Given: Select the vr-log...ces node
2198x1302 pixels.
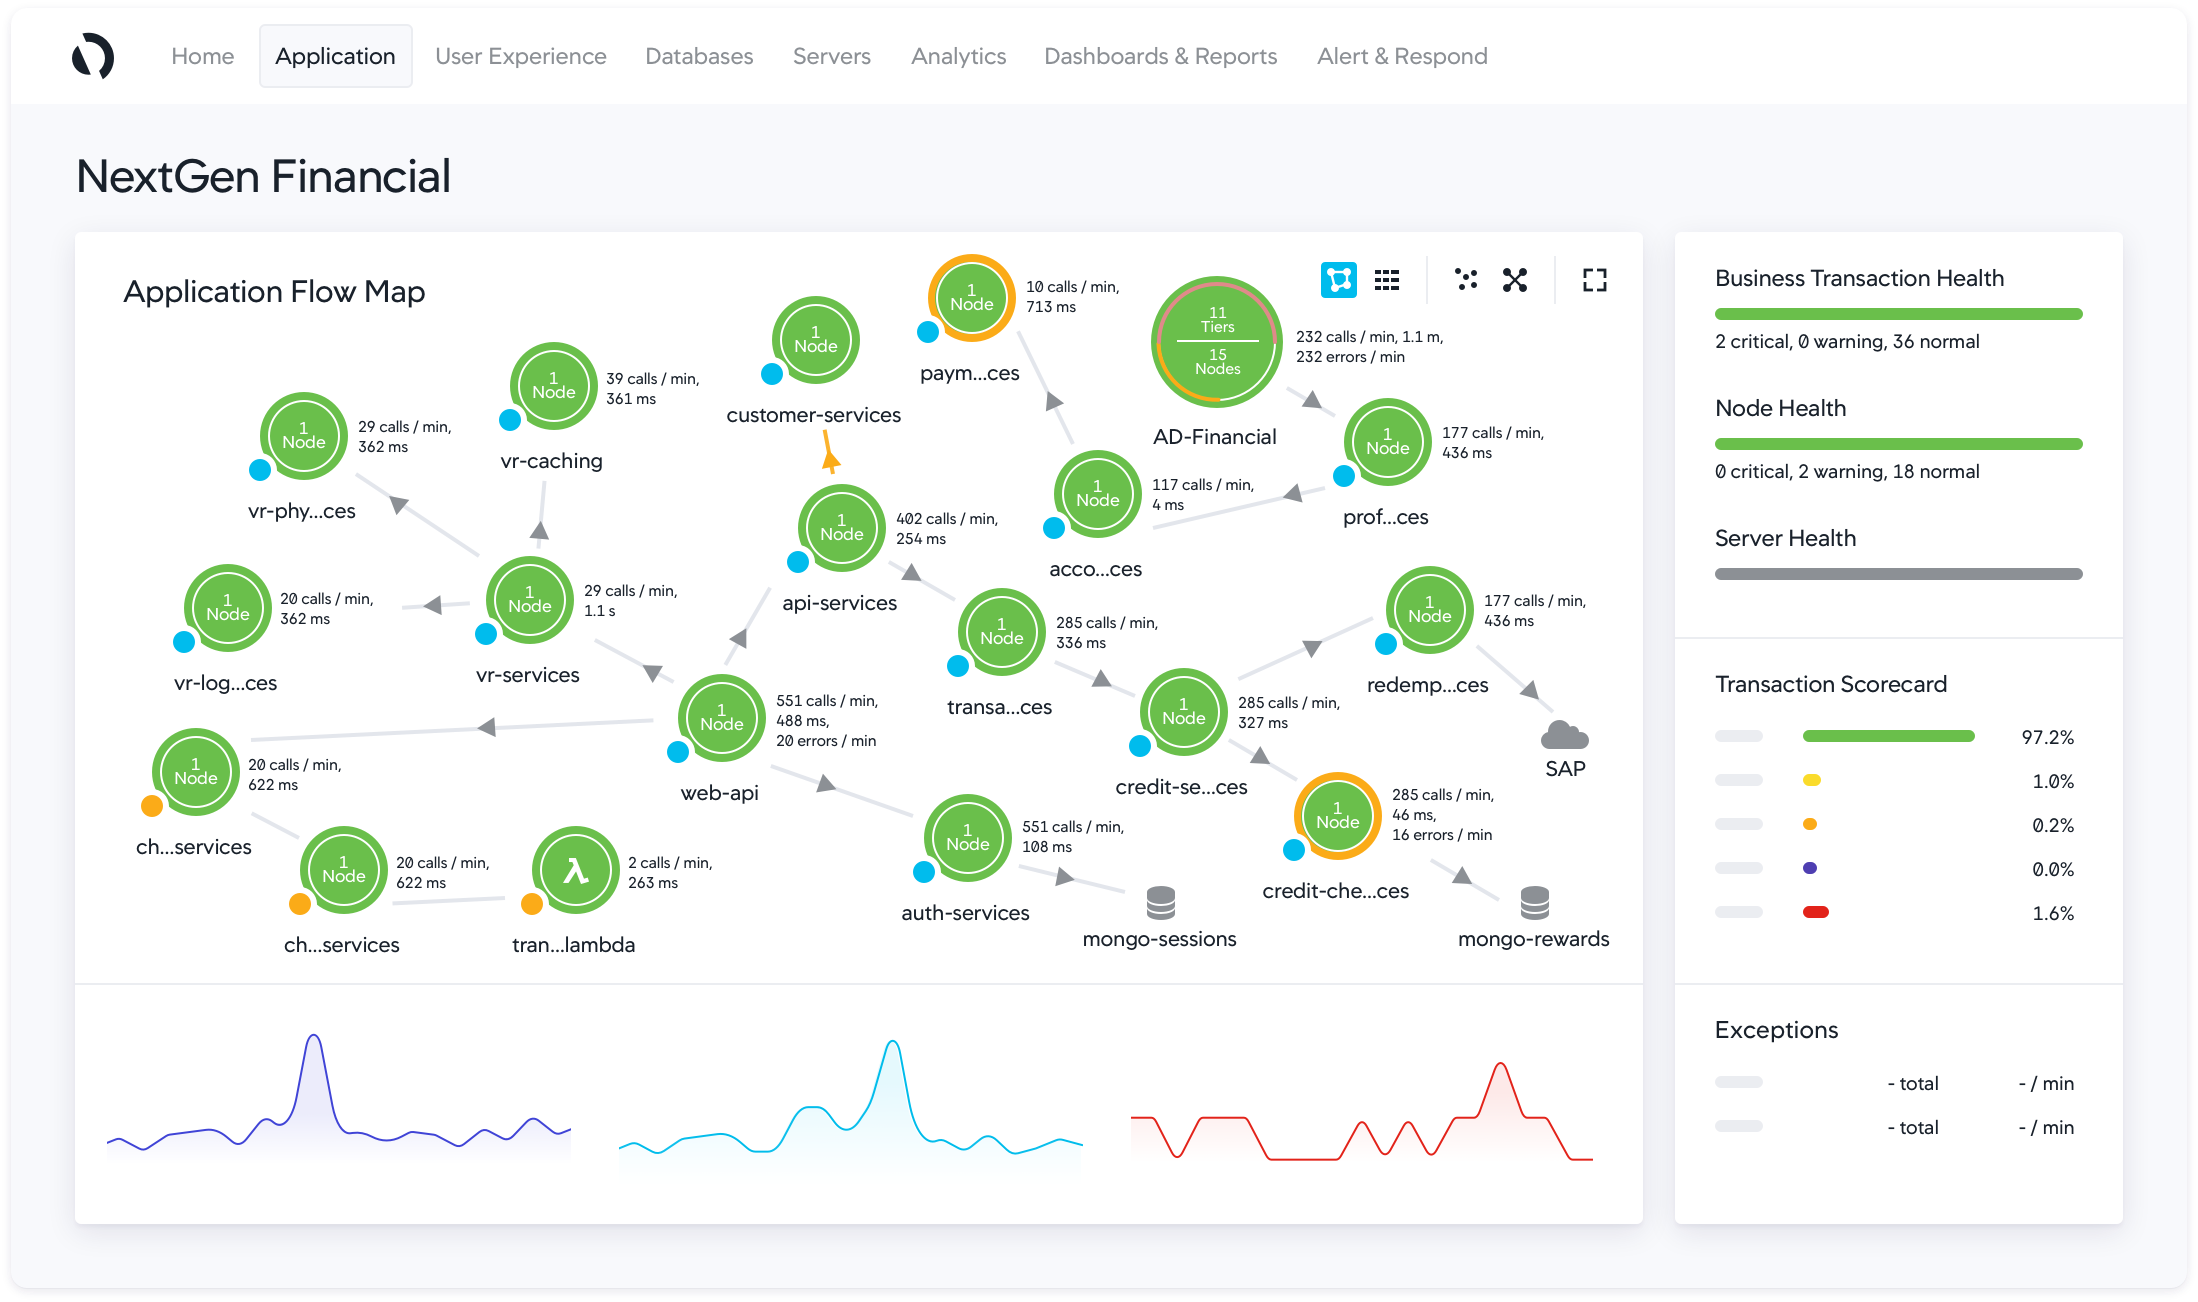Looking at the screenshot, I should (227, 608).
